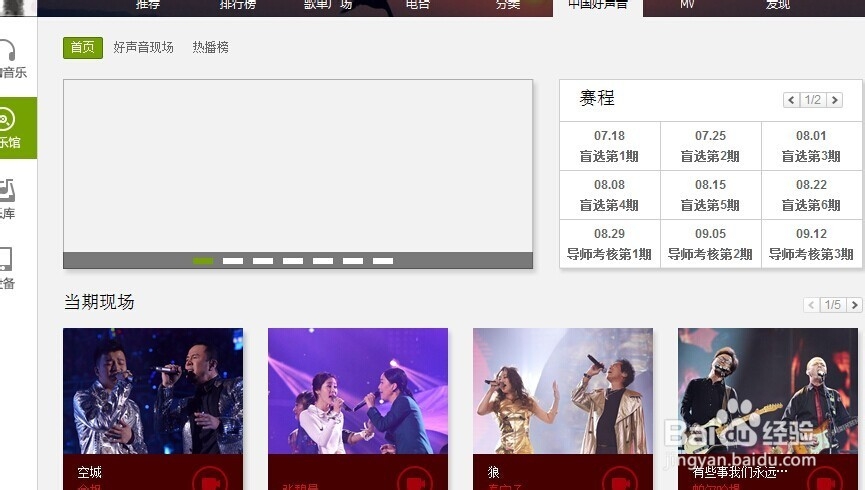Switch to 热播榜 tab
The width and height of the screenshot is (865, 490).
[210, 47]
